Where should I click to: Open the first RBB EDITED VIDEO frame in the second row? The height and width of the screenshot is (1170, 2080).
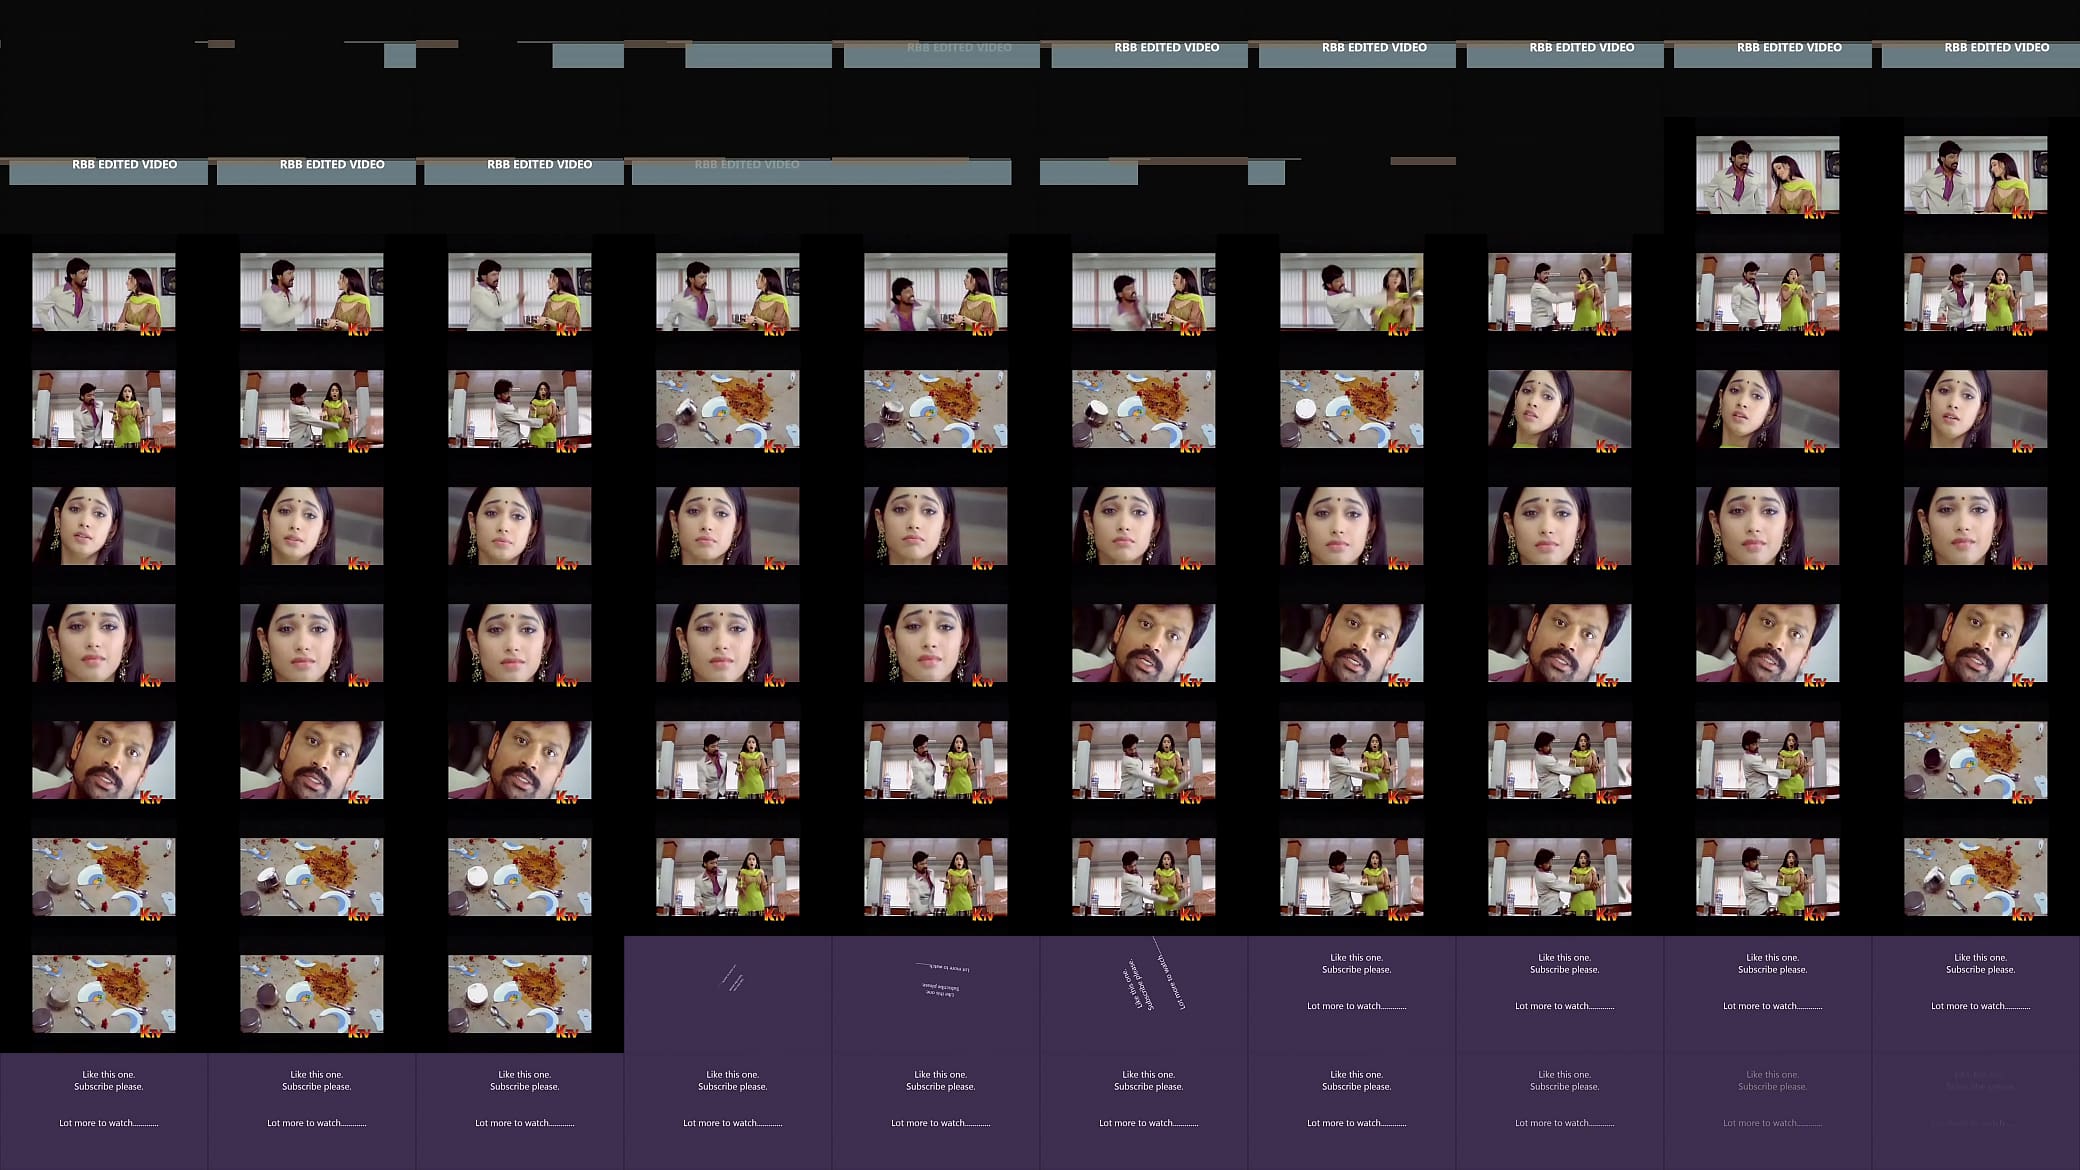tap(104, 175)
